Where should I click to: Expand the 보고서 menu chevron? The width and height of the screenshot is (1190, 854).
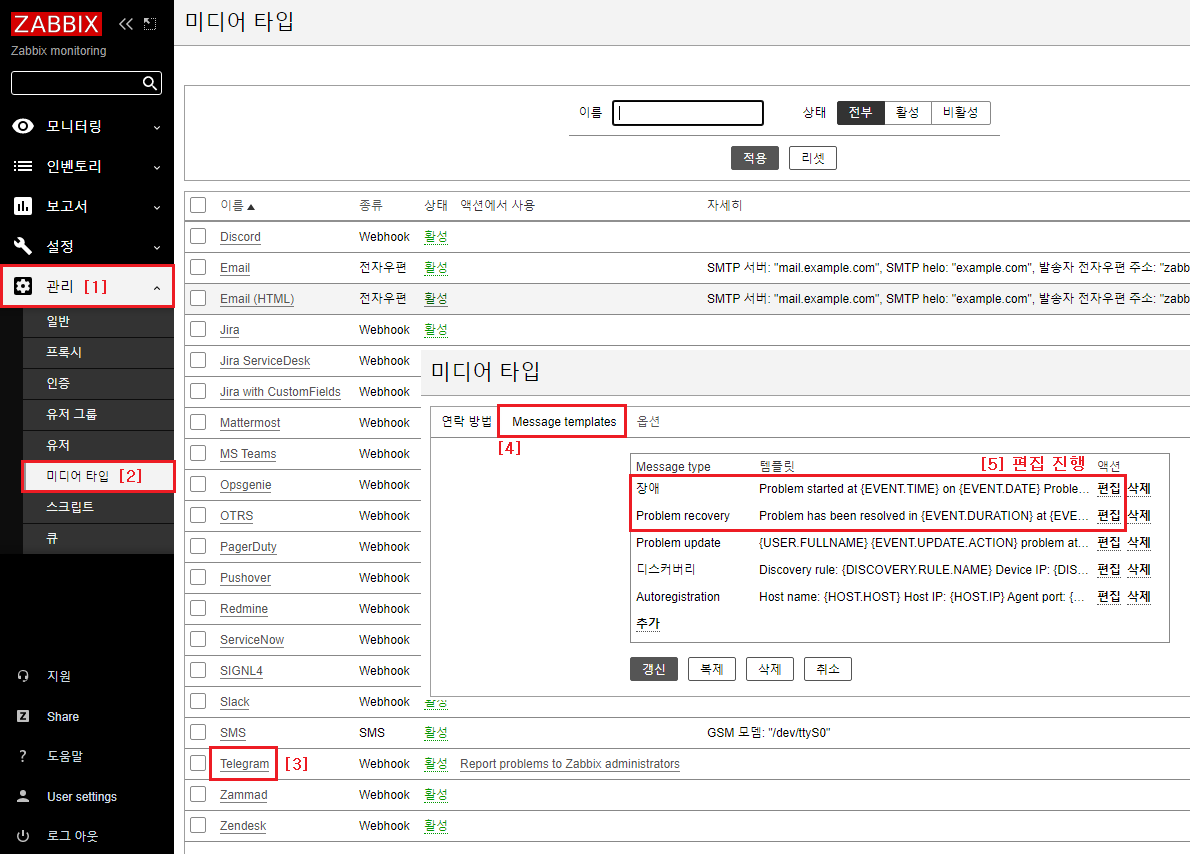(157, 207)
